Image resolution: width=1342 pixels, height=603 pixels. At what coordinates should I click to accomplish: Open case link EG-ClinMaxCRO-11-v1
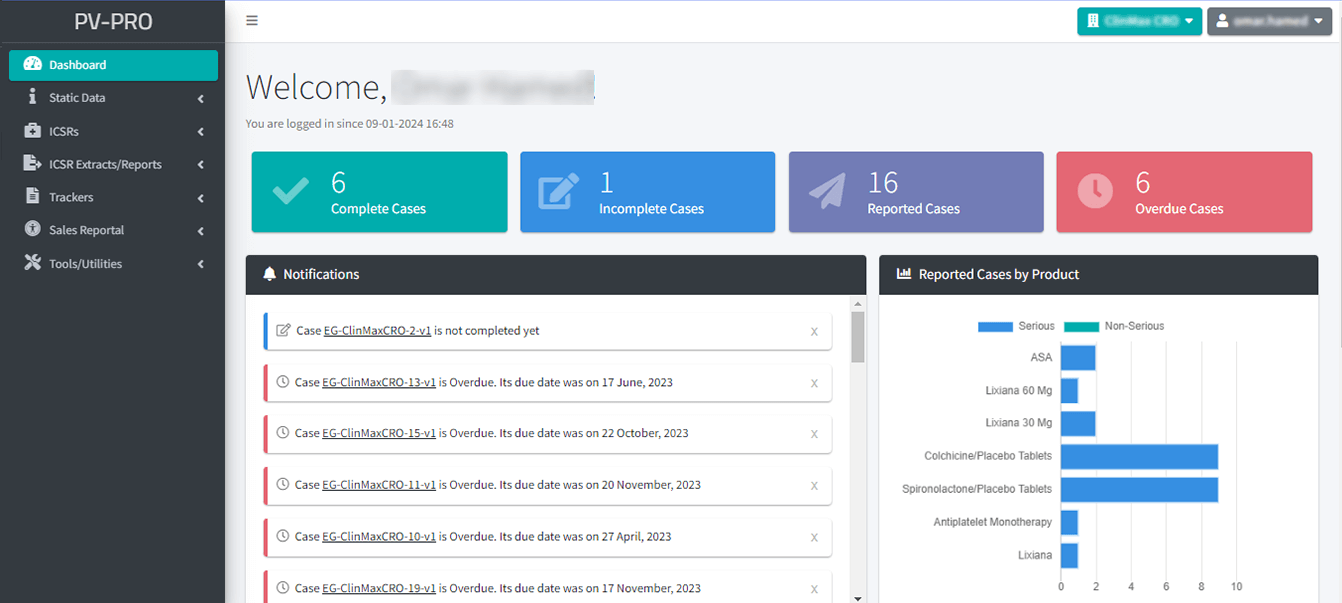(379, 485)
